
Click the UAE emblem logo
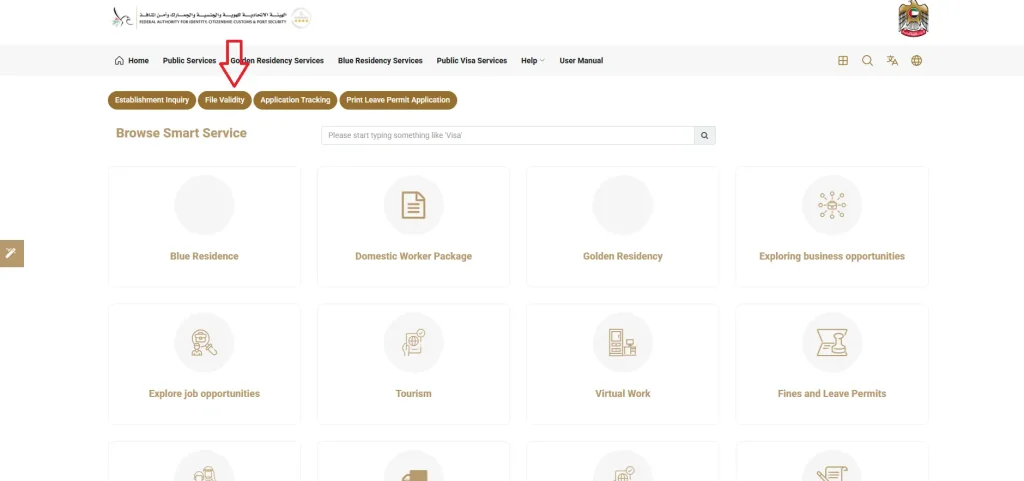[913, 18]
